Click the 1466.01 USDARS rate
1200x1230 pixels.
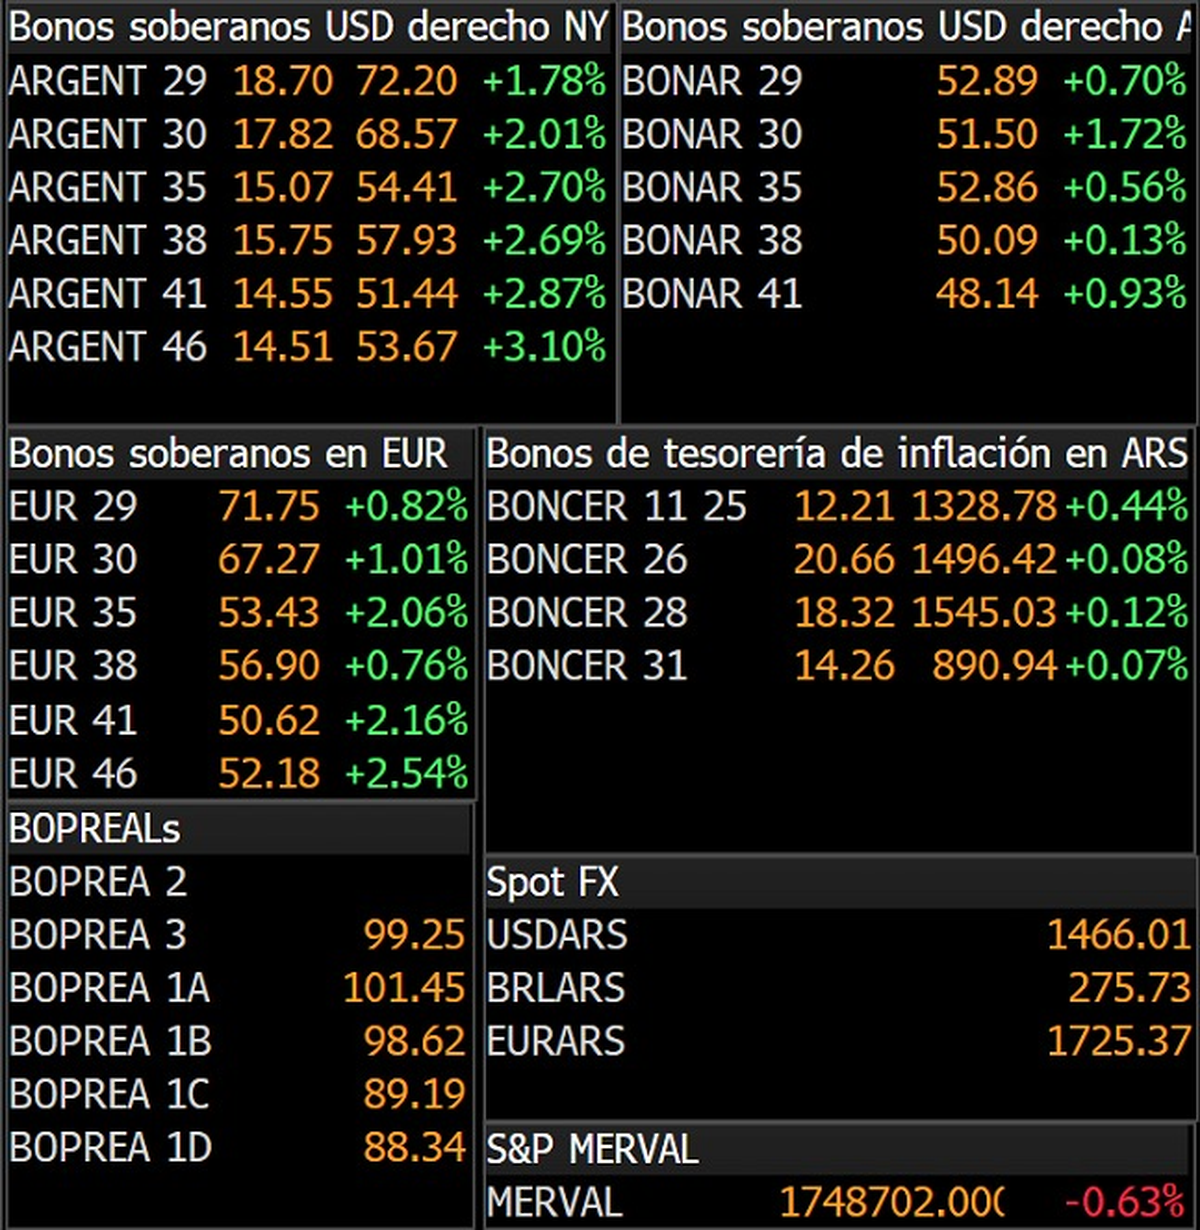coord(1119,935)
